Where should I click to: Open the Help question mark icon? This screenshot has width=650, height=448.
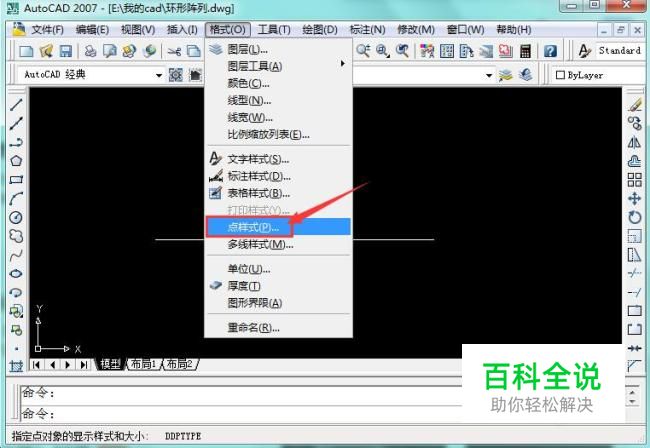point(550,51)
